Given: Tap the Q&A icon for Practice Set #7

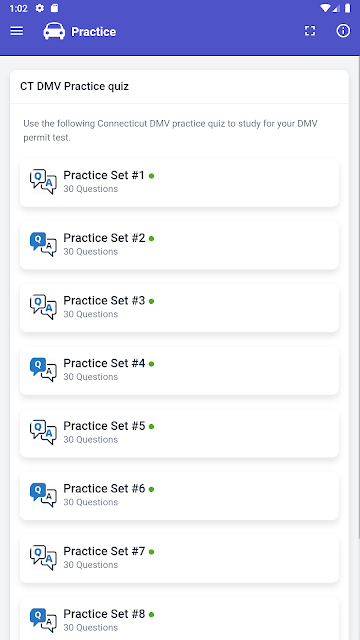Looking at the screenshot, I should coord(43,557).
